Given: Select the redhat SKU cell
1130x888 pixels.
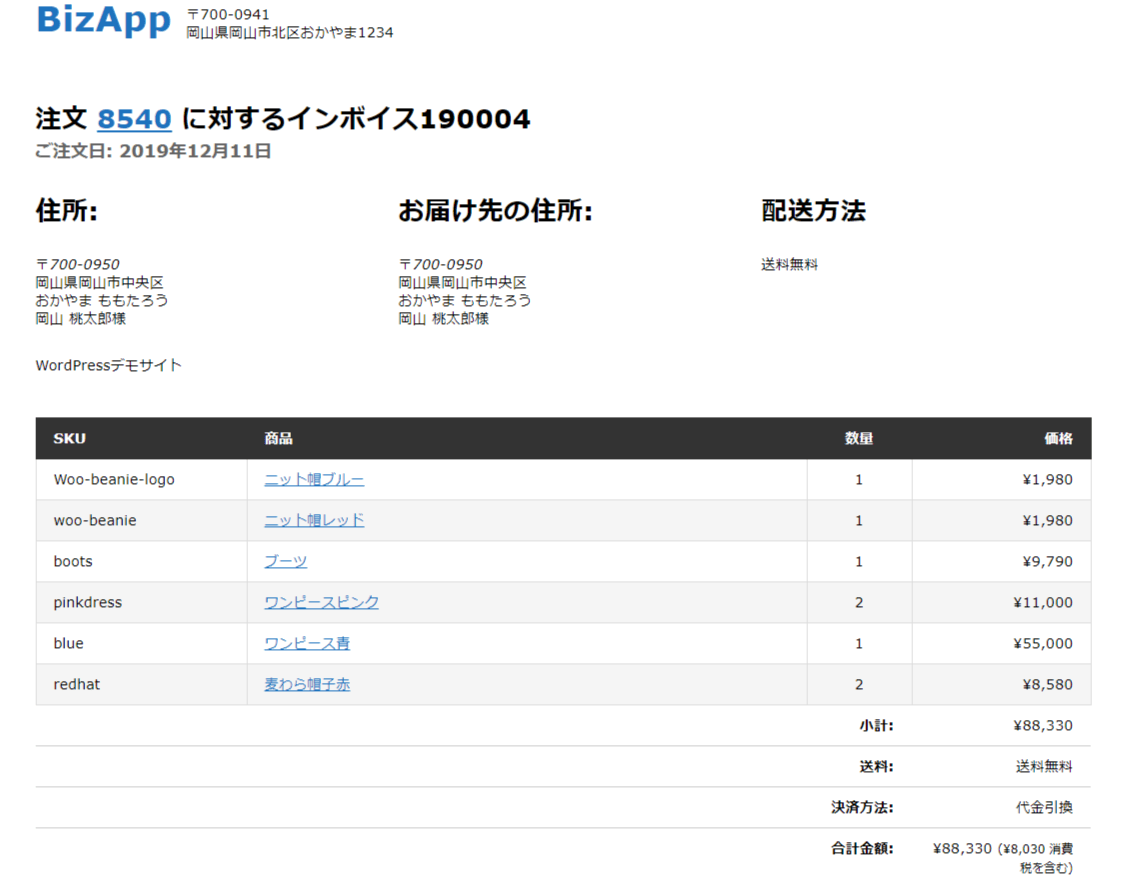Looking at the screenshot, I should tap(76, 685).
